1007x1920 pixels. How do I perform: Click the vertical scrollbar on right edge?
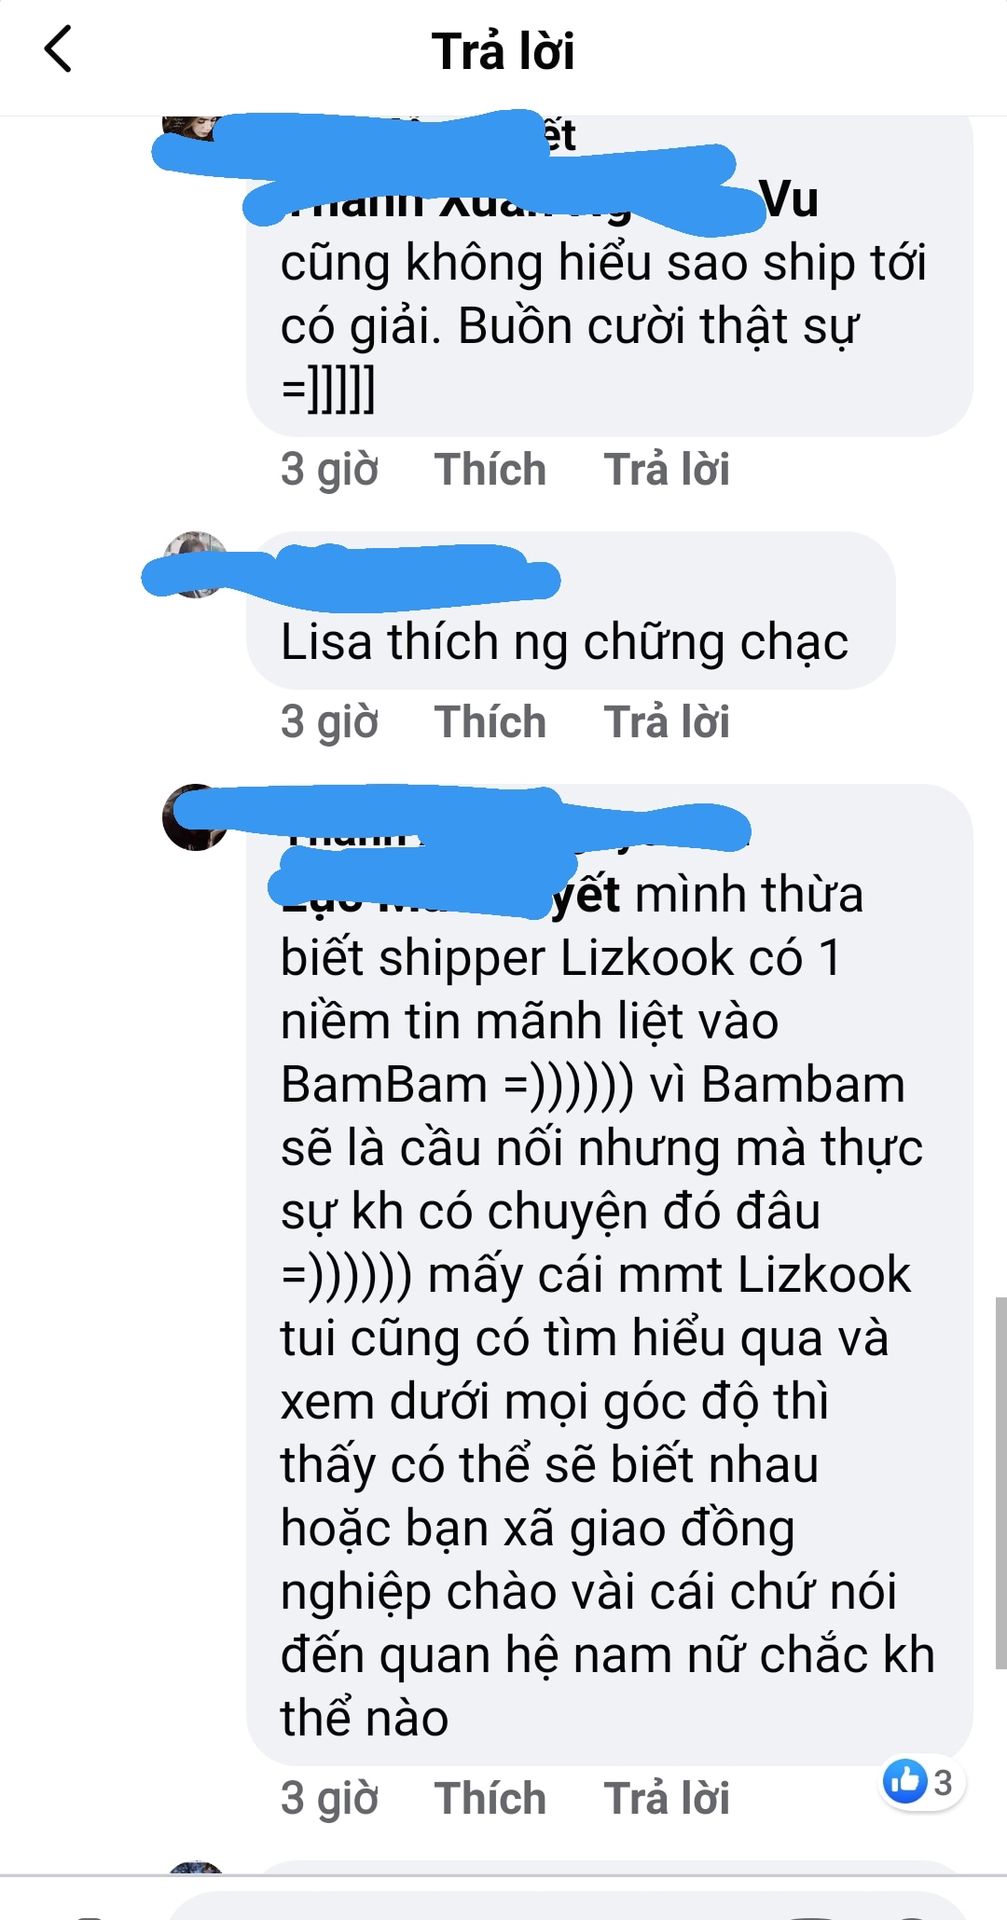click(x=1000, y=1483)
